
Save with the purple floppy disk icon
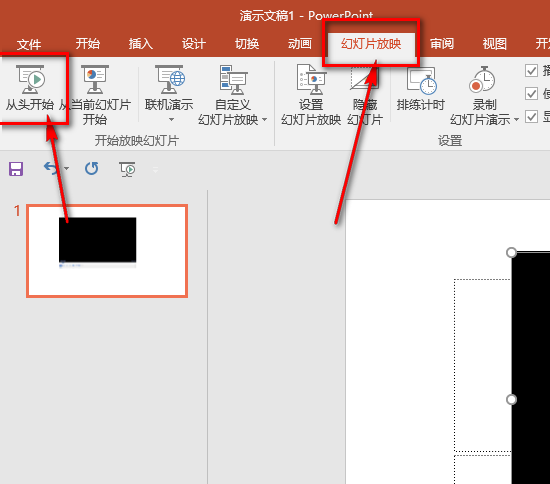(16, 169)
